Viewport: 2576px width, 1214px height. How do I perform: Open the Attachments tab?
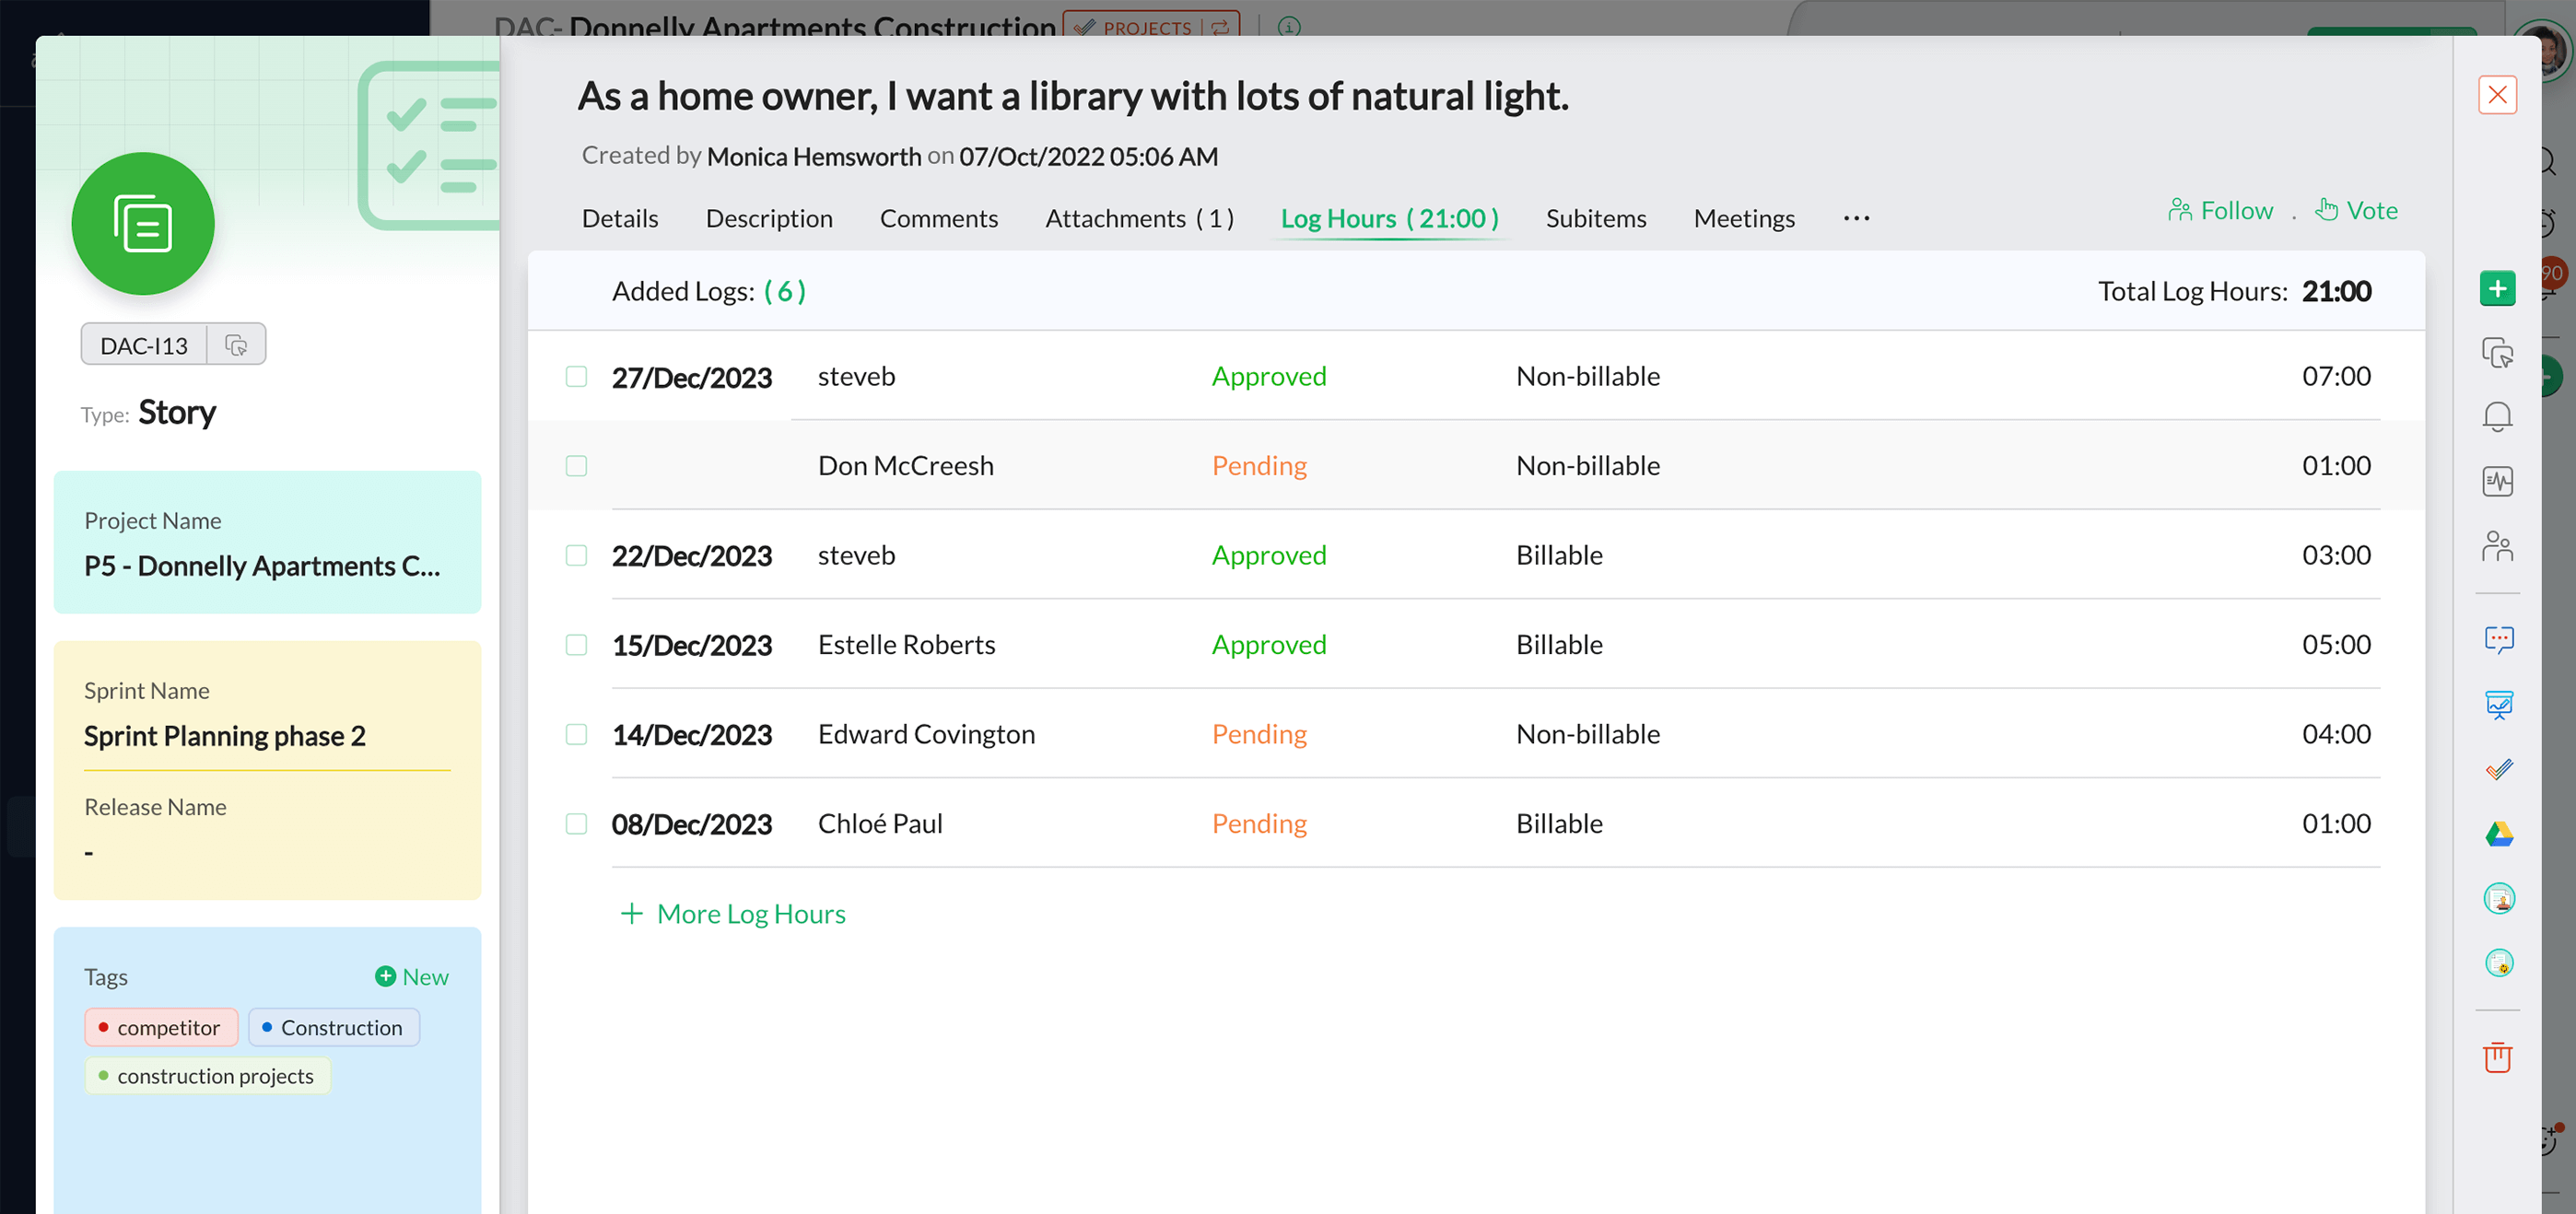pyautogui.click(x=1139, y=218)
